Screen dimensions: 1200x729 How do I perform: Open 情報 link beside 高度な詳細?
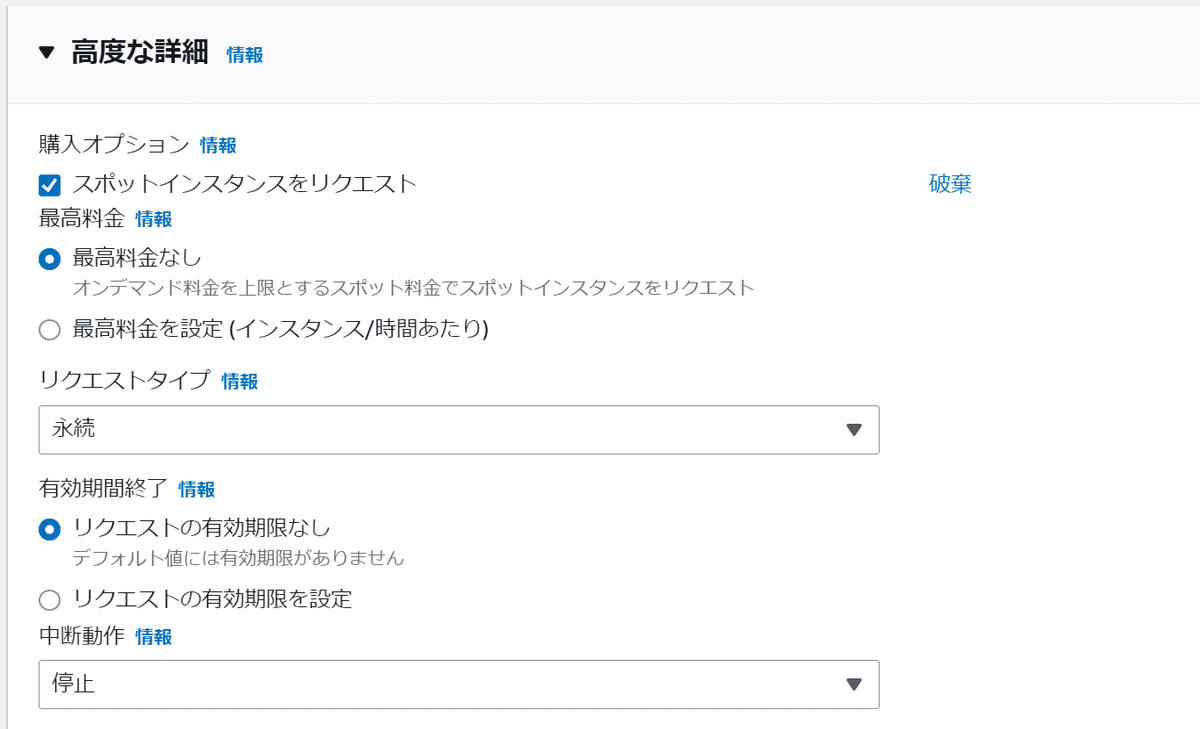[x=245, y=55]
